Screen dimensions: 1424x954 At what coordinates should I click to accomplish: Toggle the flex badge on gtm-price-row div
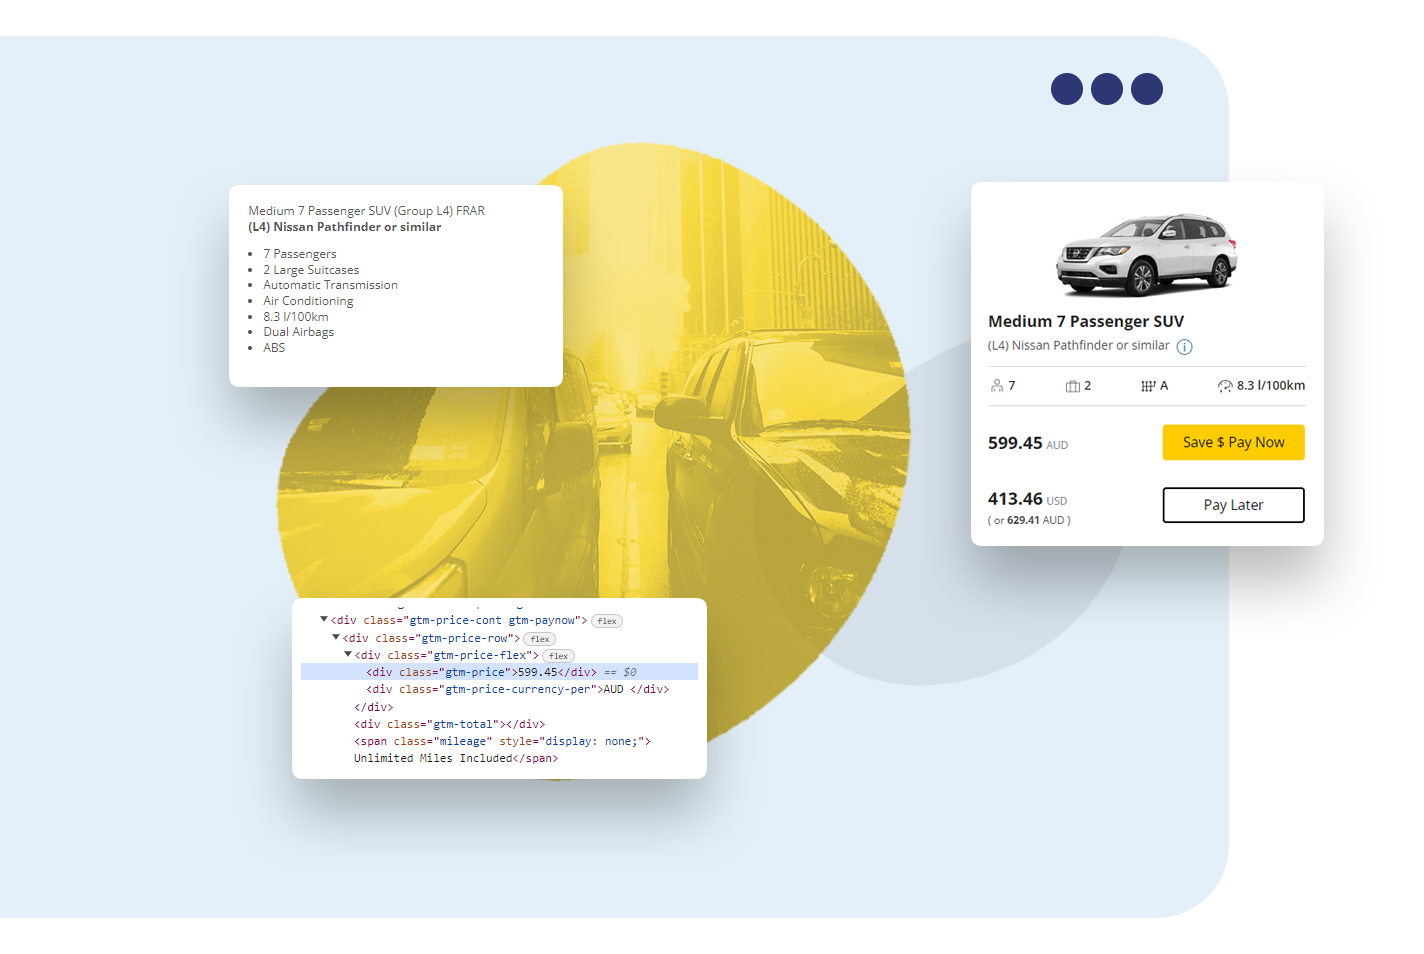click(x=540, y=638)
